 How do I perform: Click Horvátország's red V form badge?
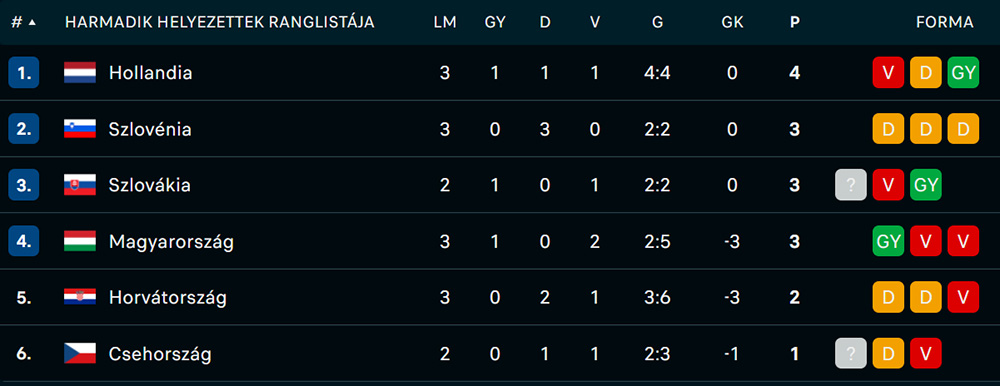click(963, 297)
